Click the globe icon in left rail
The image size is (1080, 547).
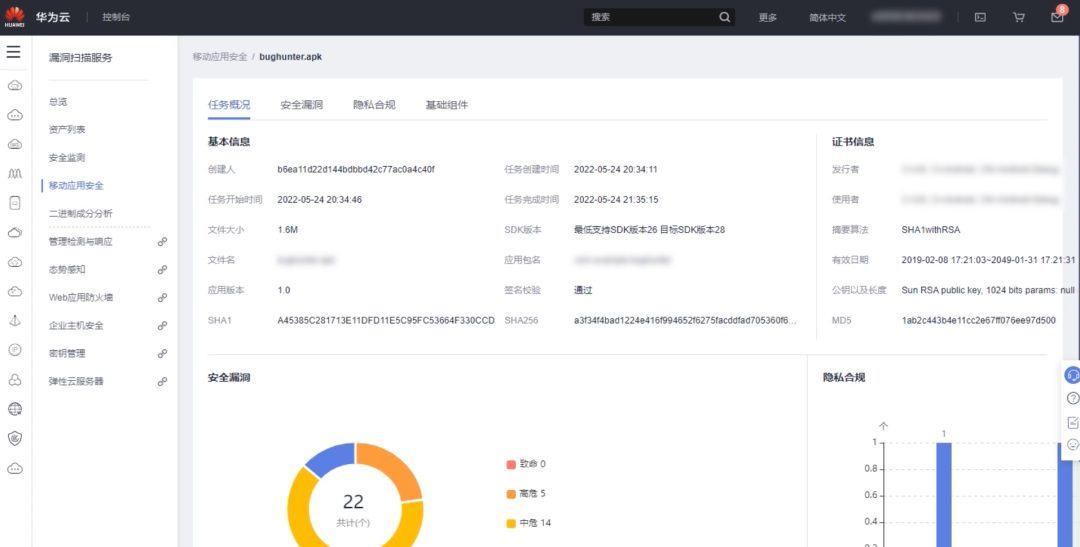tap(14, 409)
